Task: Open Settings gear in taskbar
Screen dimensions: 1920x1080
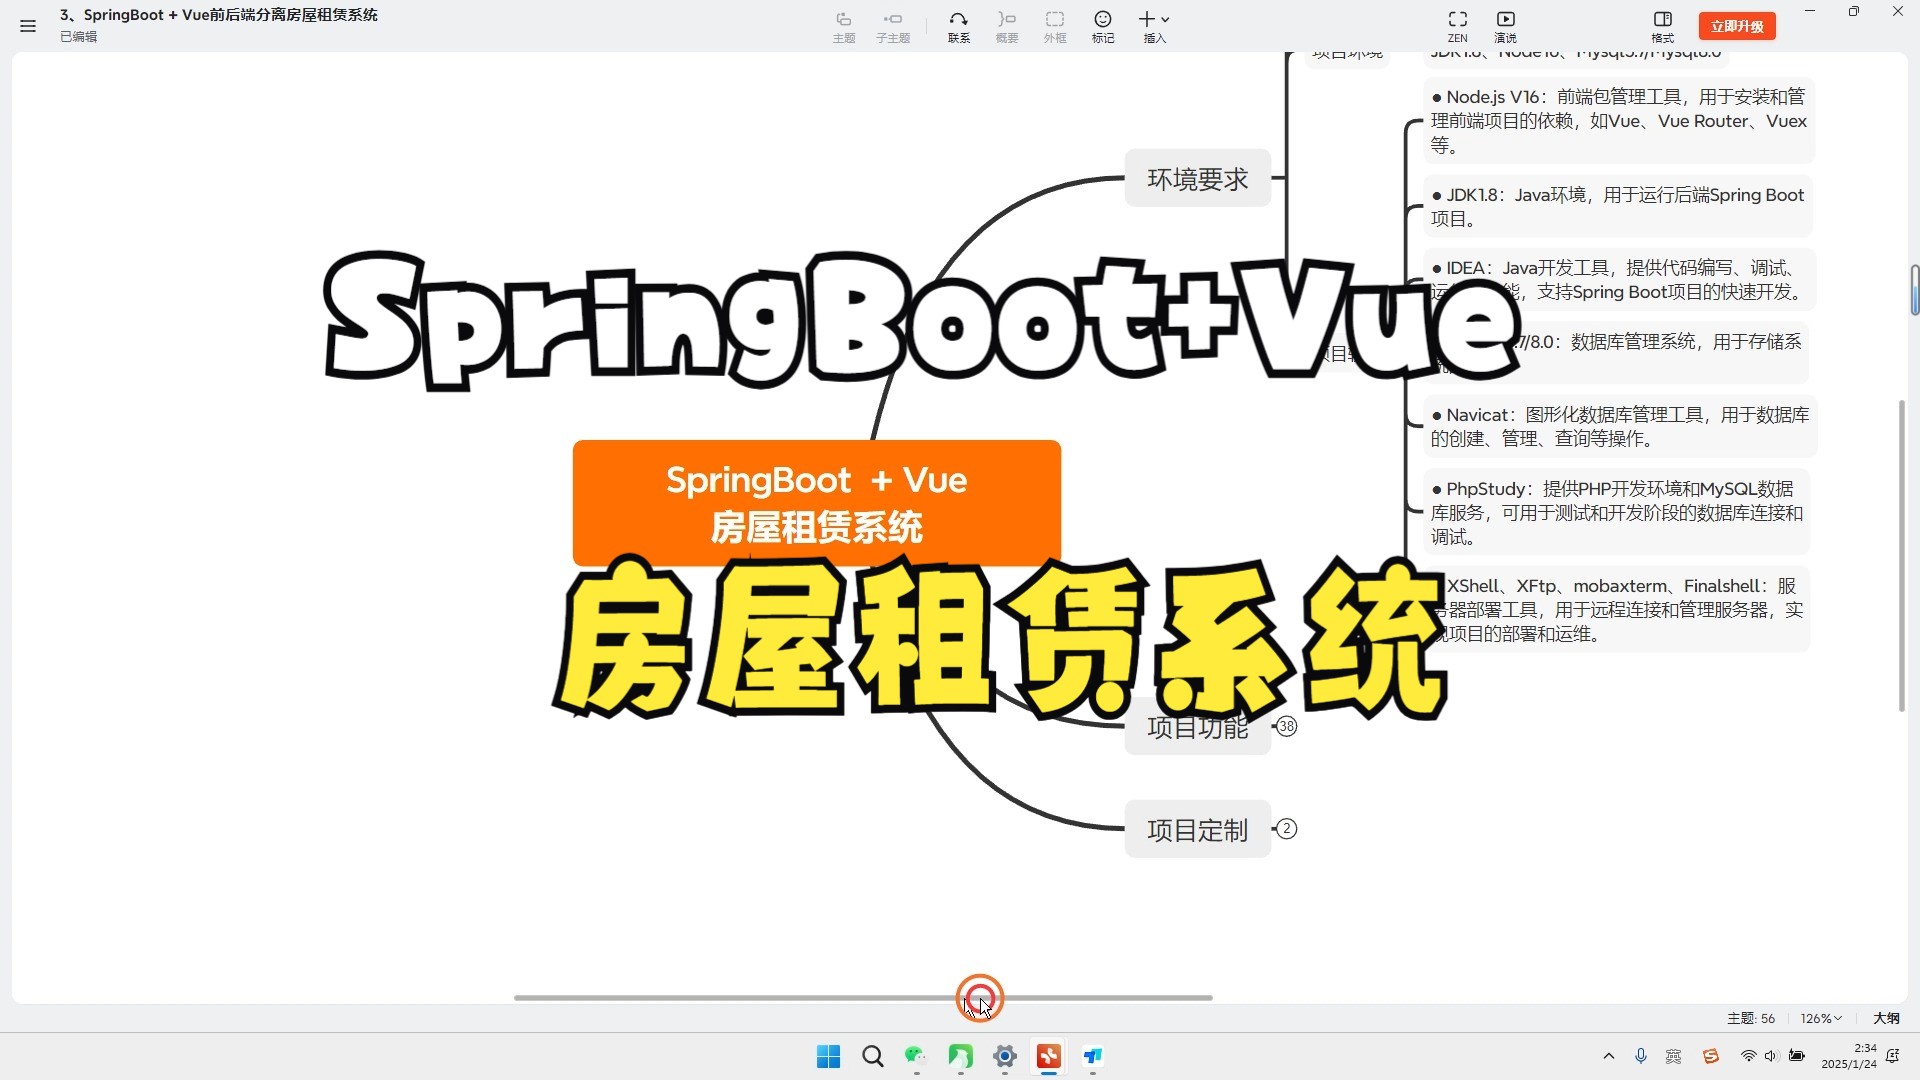Action: 1005,1057
